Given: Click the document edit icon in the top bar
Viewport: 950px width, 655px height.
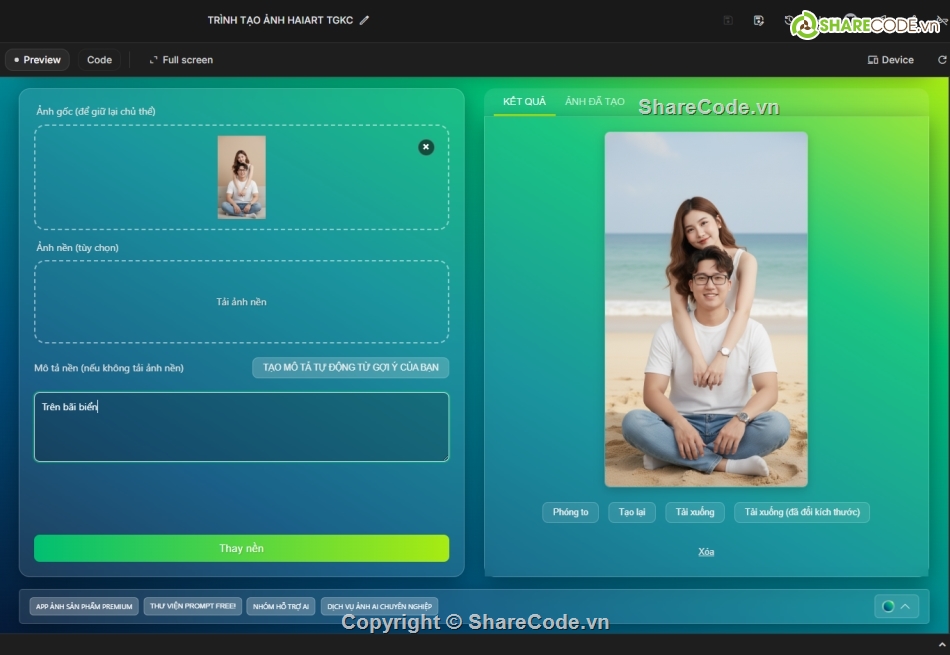Looking at the screenshot, I should click(x=758, y=20).
